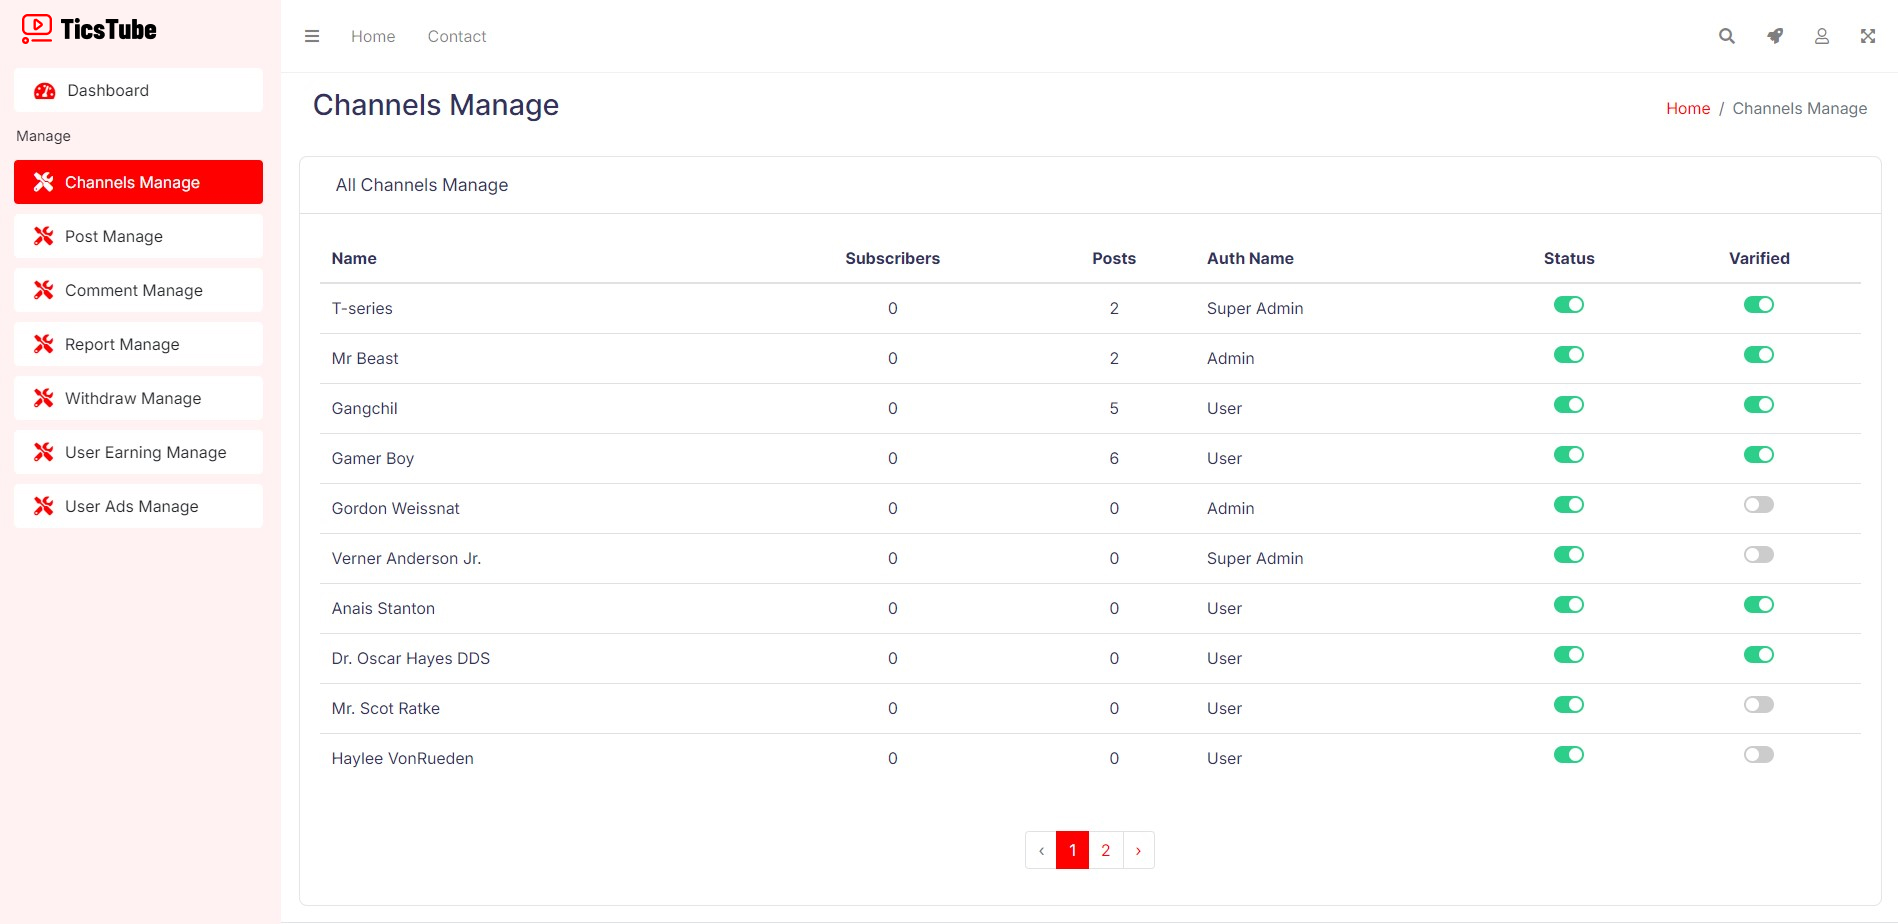Image resolution: width=1898 pixels, height=924 pixels.
Task: Open the user profile icon
Action: [1821, 36]
